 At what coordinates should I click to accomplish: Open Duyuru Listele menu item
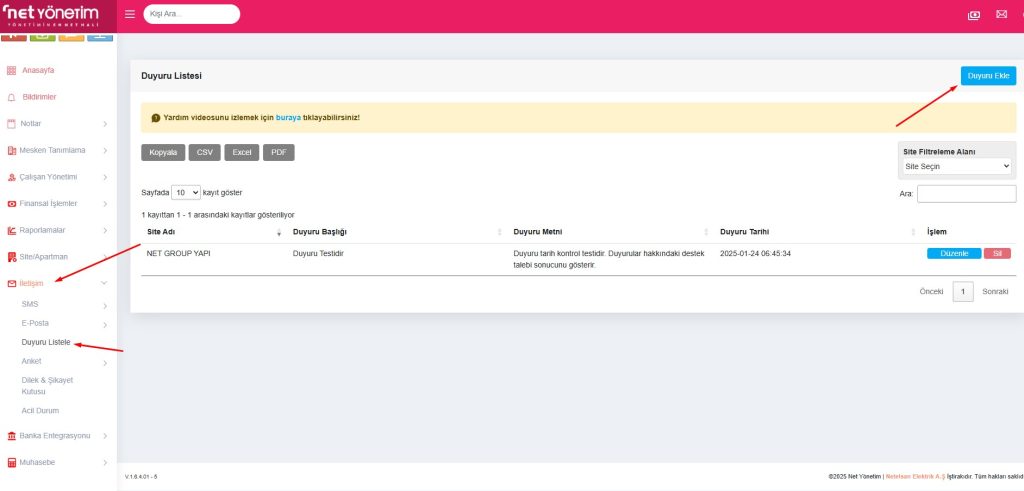click(x=45, y=342)
